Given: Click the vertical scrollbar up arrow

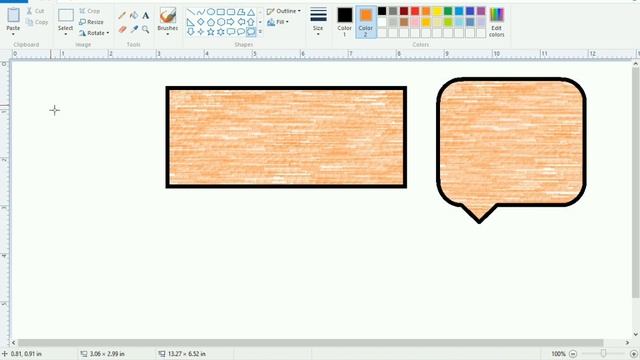Looking at the screenshot, I should tap(636, 64).
